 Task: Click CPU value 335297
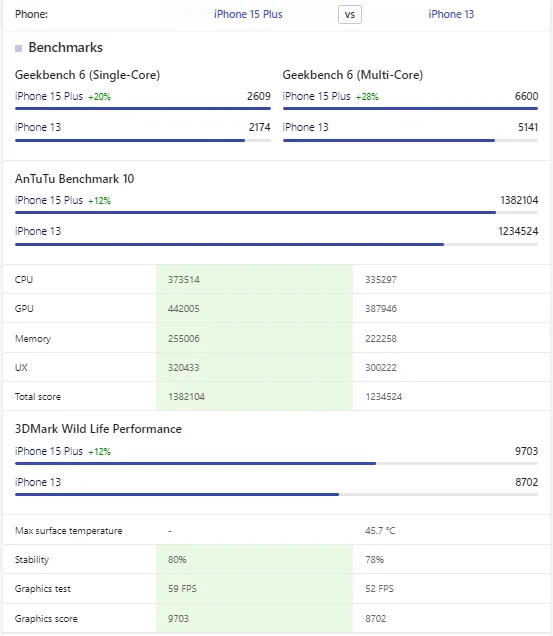tap(381, 279)
